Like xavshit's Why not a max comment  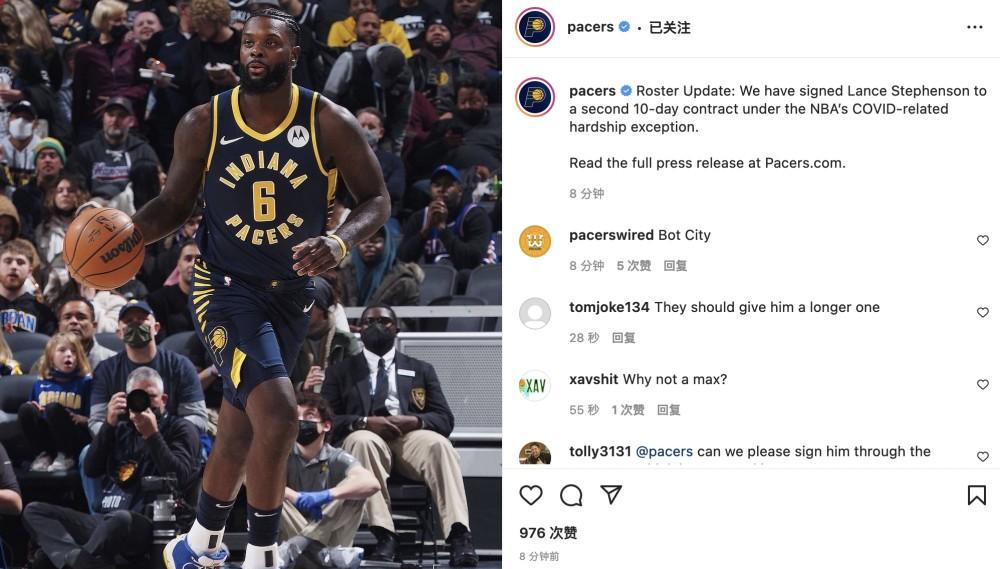983,384
